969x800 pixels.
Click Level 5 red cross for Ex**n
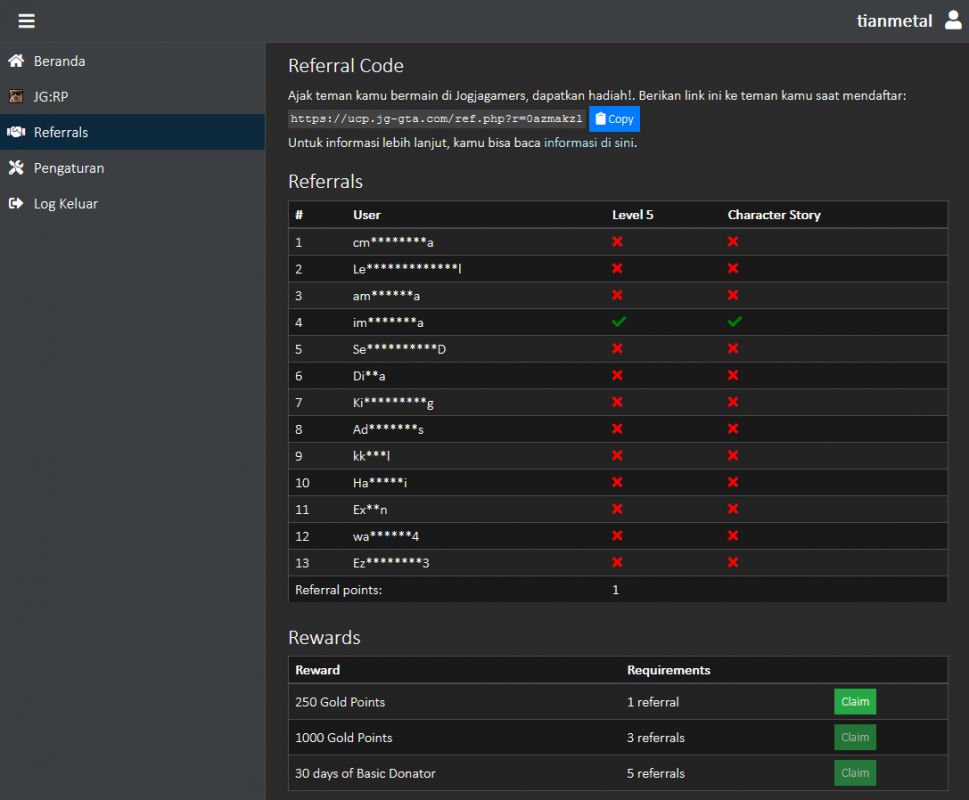pos(617,509)
